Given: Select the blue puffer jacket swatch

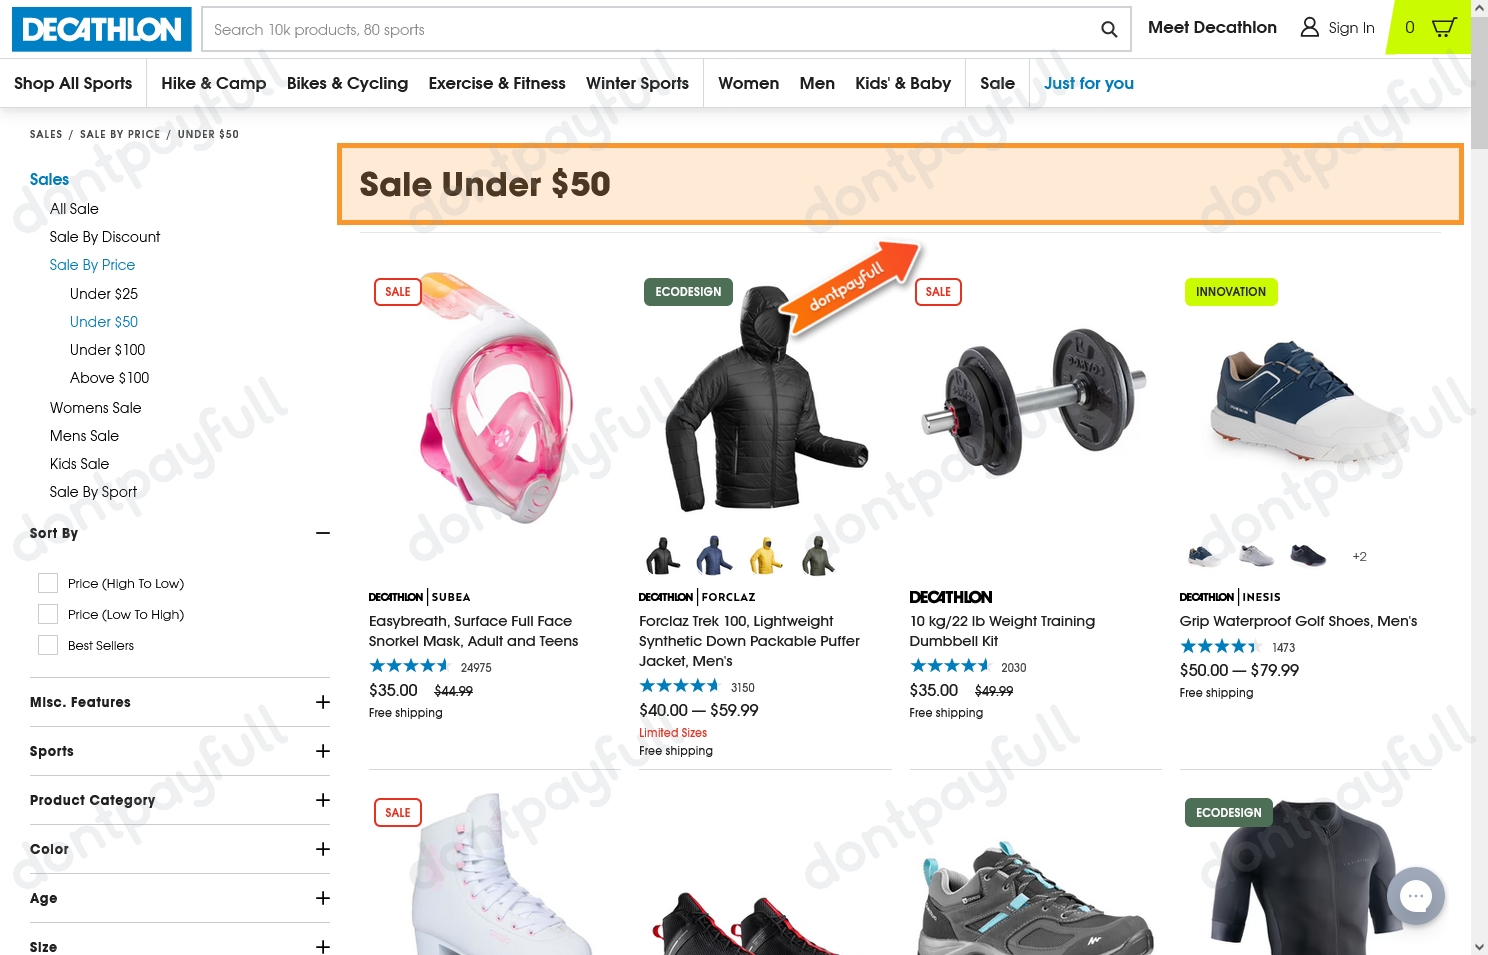Looking at the screenshot, I should pyautogui.click(x=714, y=556).
